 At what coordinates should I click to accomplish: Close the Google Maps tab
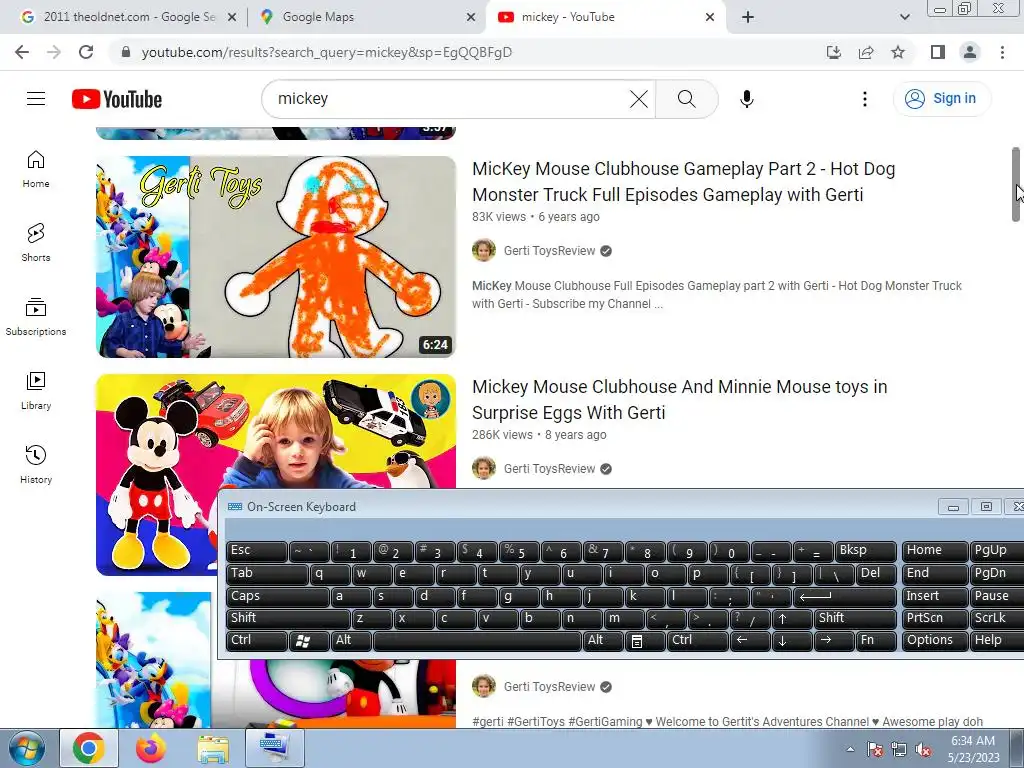tap(471, 17)
